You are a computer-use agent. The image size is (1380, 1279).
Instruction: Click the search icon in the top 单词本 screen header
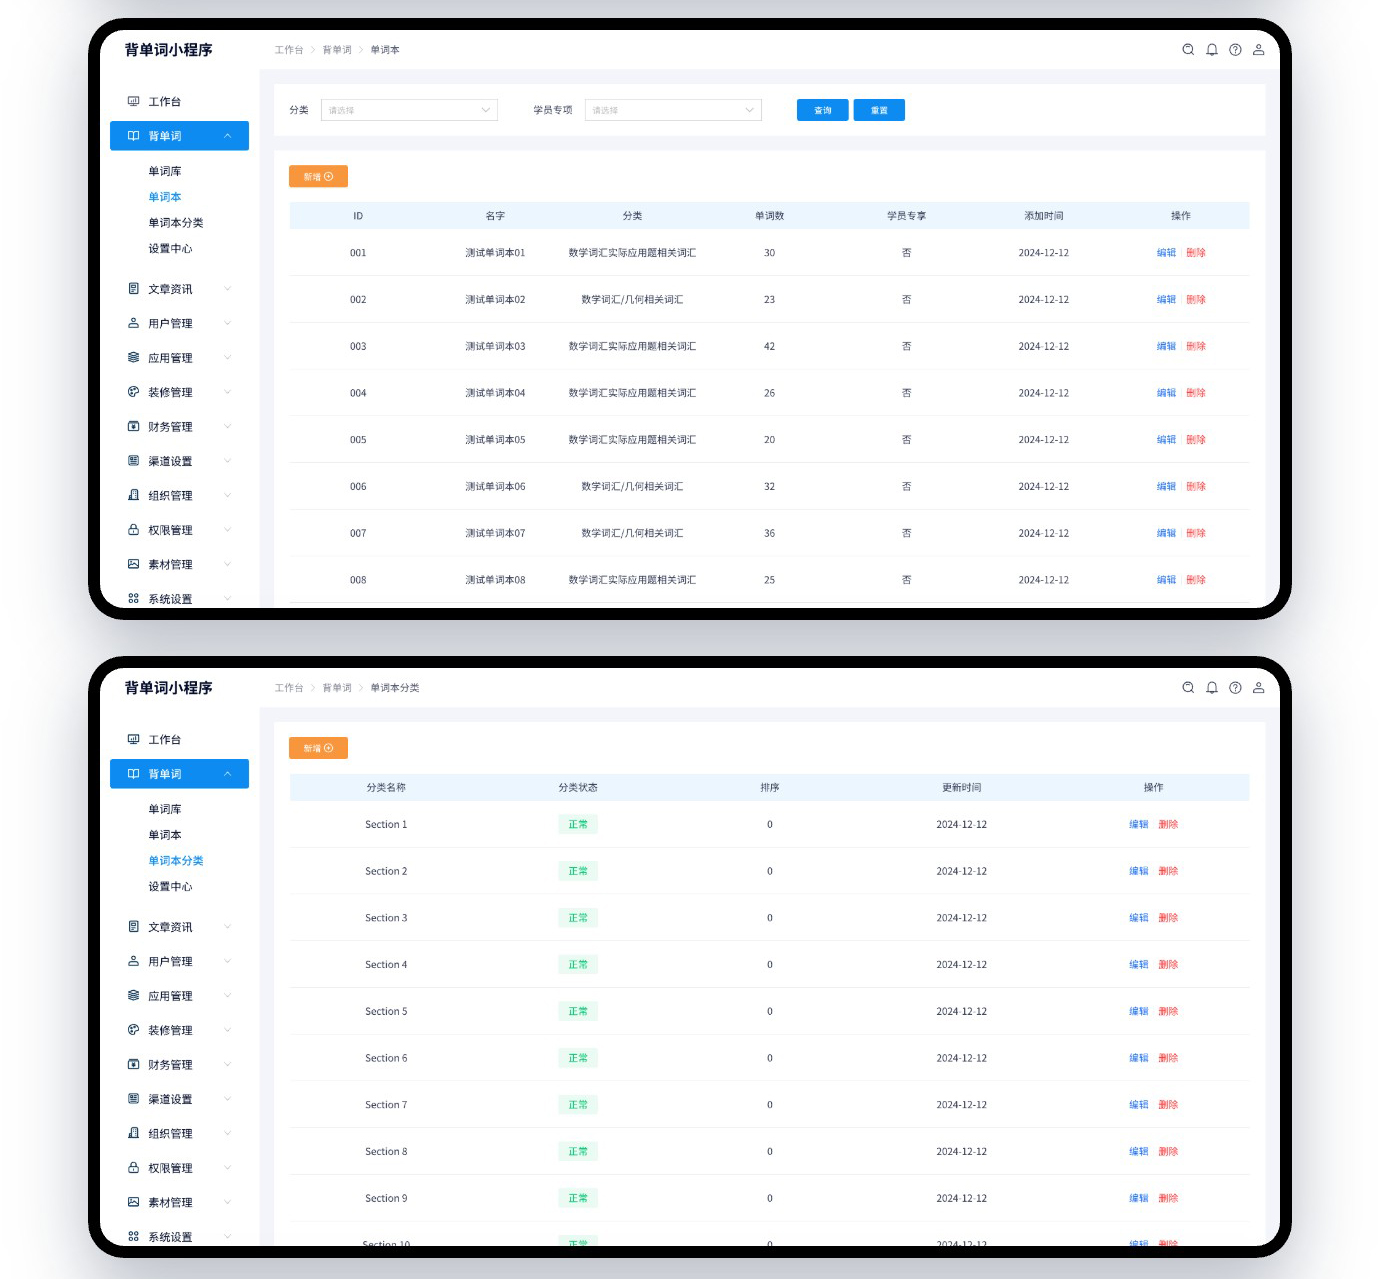1188,50
